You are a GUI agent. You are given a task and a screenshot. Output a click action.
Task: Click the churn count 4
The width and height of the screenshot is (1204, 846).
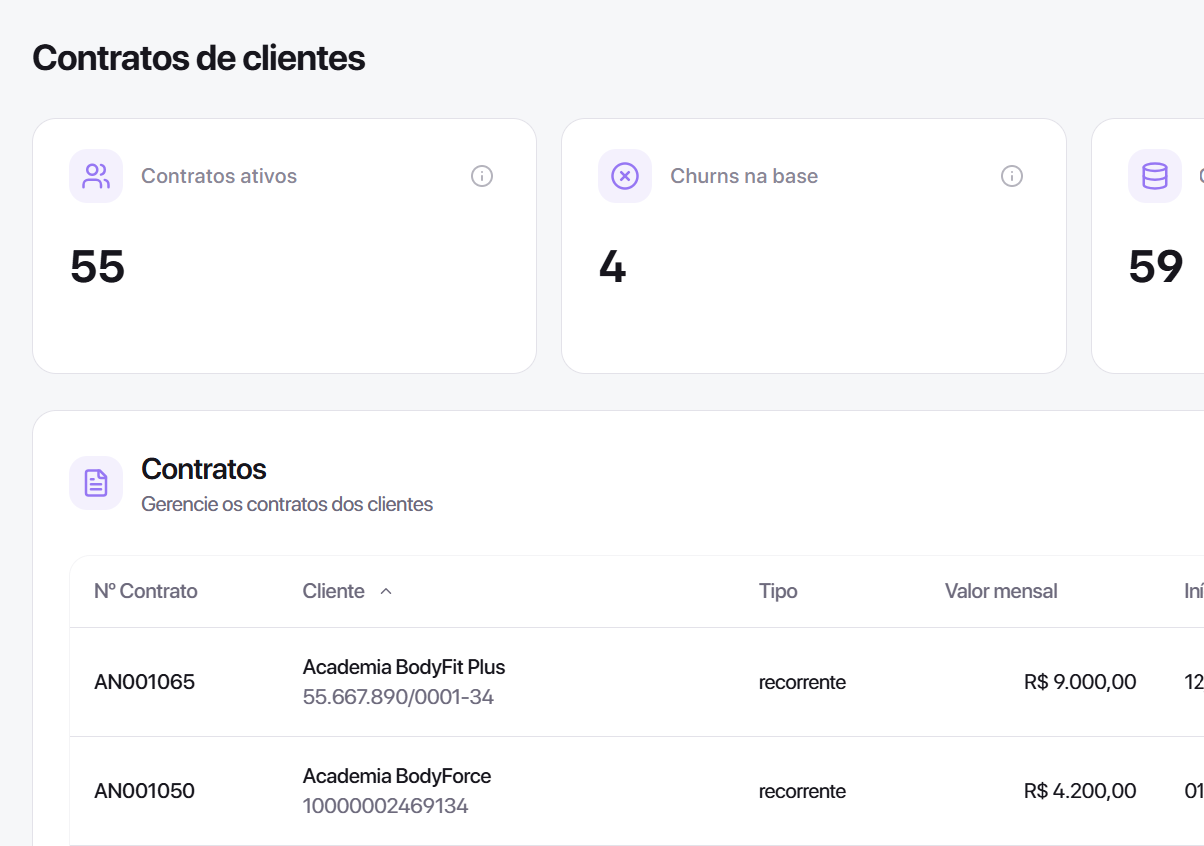(612, 267)
